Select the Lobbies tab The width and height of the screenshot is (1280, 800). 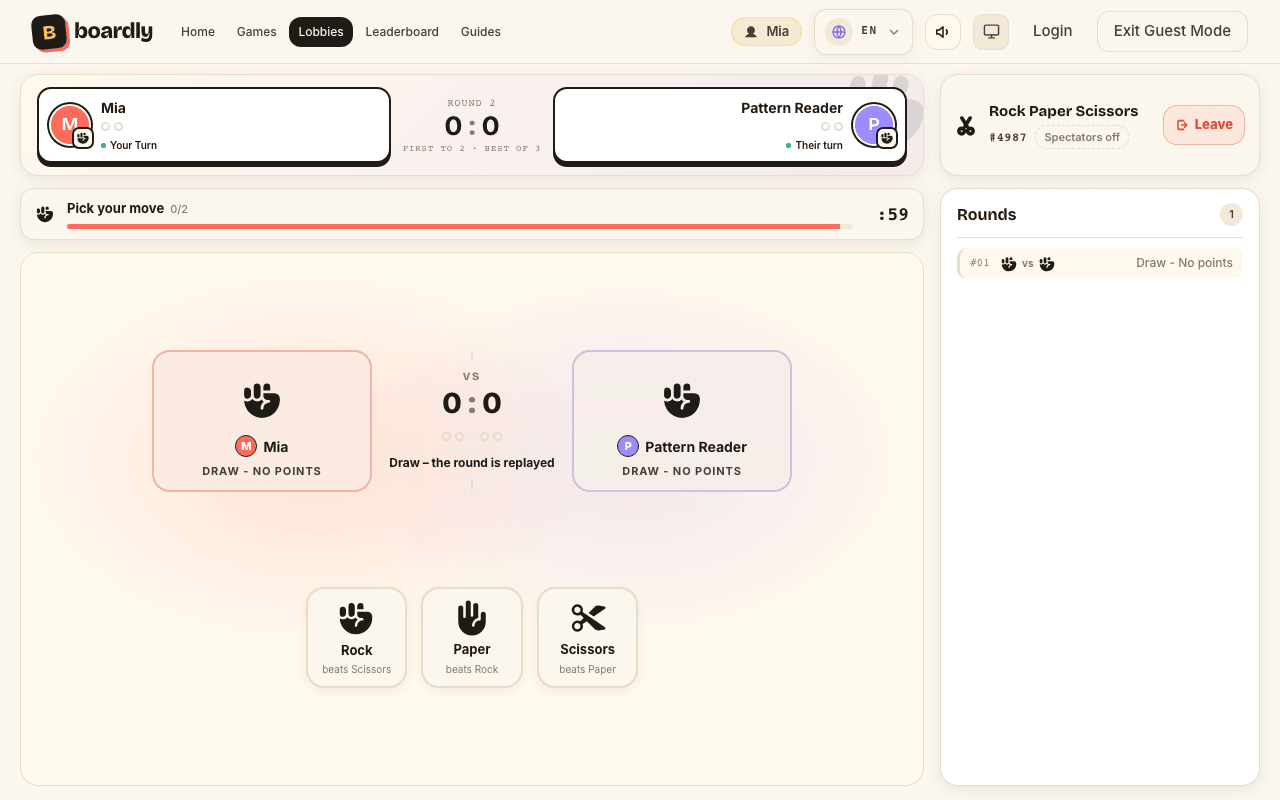[321, 32]
